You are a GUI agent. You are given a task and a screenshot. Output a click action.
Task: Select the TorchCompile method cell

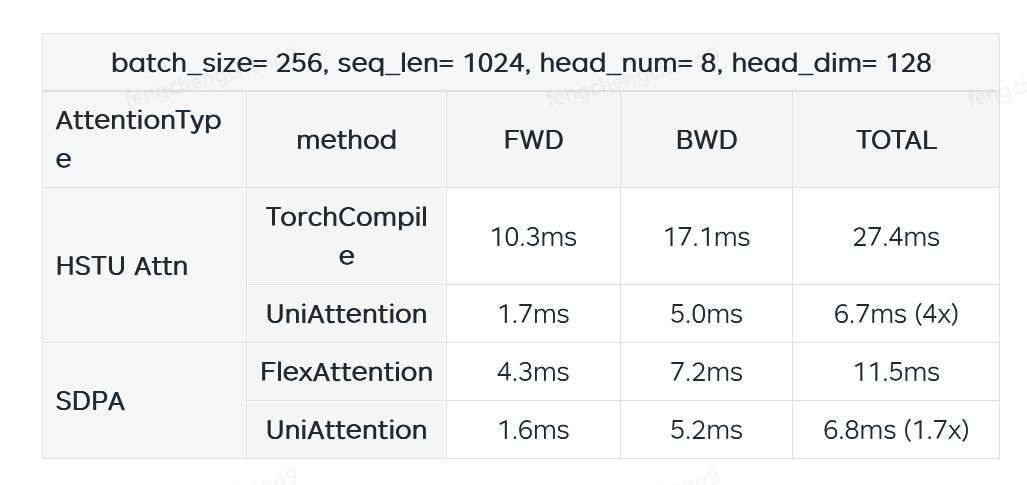pos(346,236)
